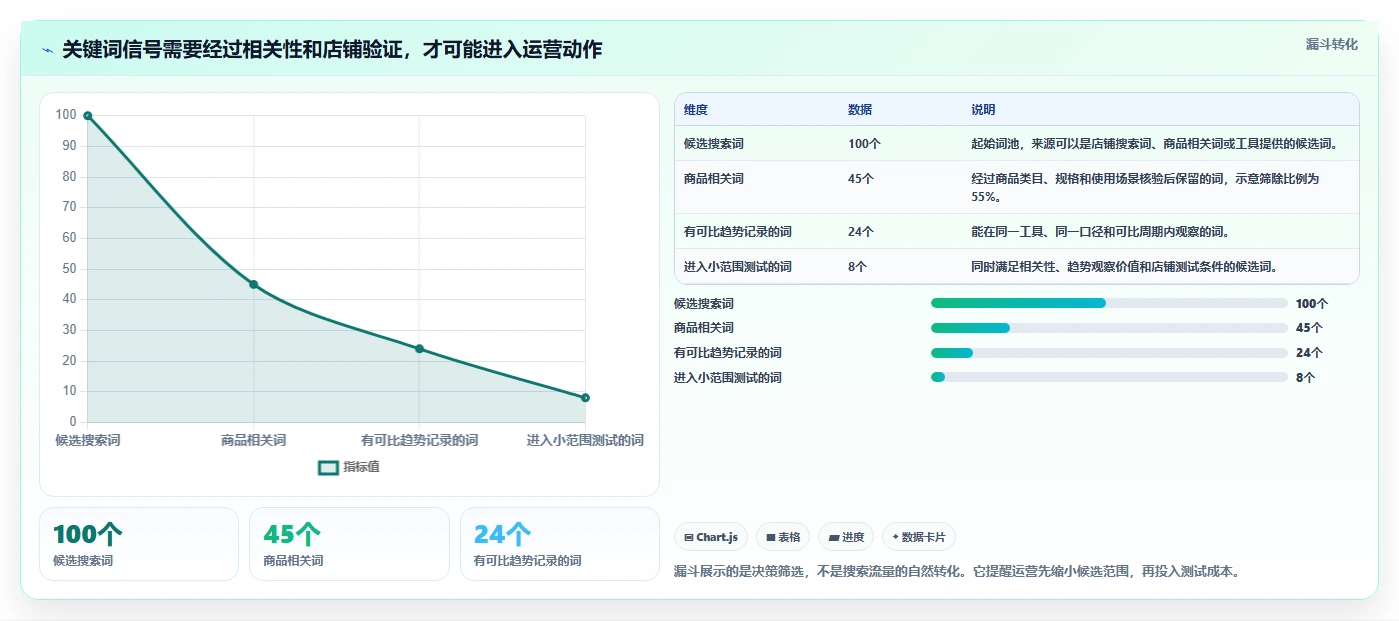
Task: Click the 45个 table cell
Action: pyautogui.click(x=861, y=179)
